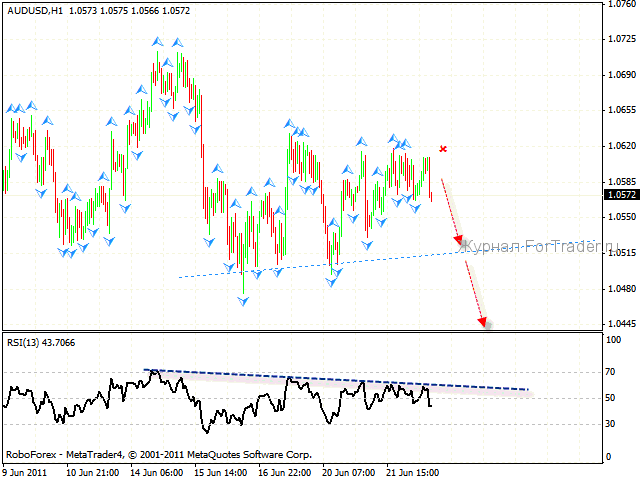
Task: Click RSI scale value 100
Action: [x=613, y=340]
